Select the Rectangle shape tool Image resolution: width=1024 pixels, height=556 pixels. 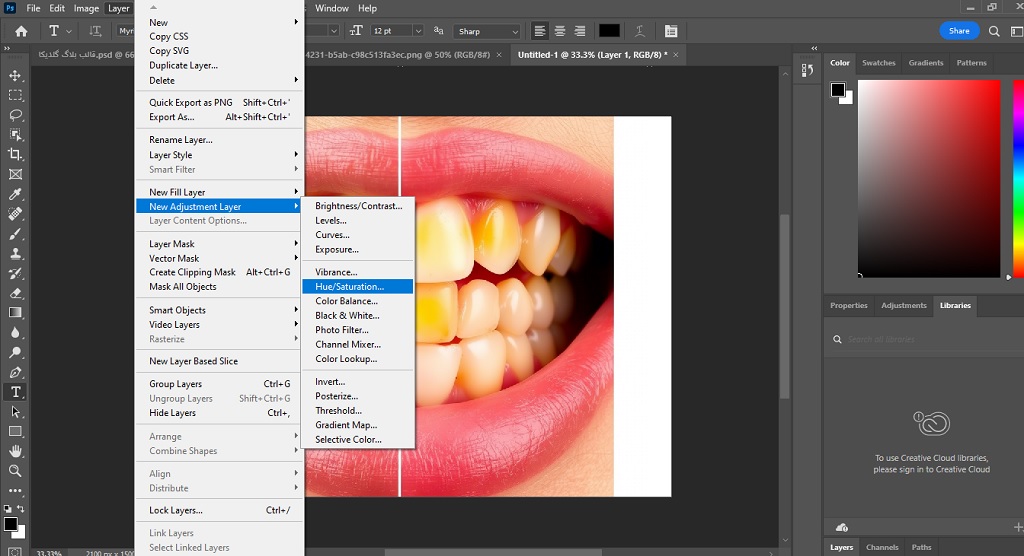coord(16,431)
